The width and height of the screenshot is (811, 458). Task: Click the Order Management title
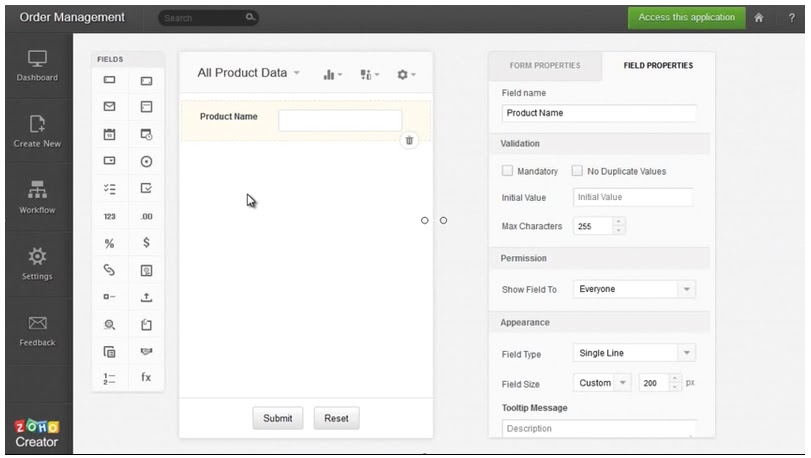[72, 17]
